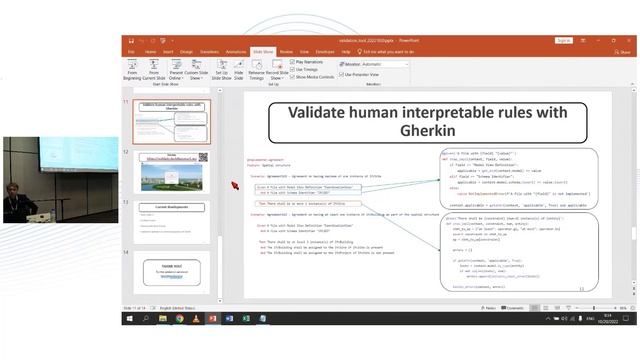Viewport: 640px width, 360px height.
Task: Click English language indicator in status bar
Action: point(177,308)
